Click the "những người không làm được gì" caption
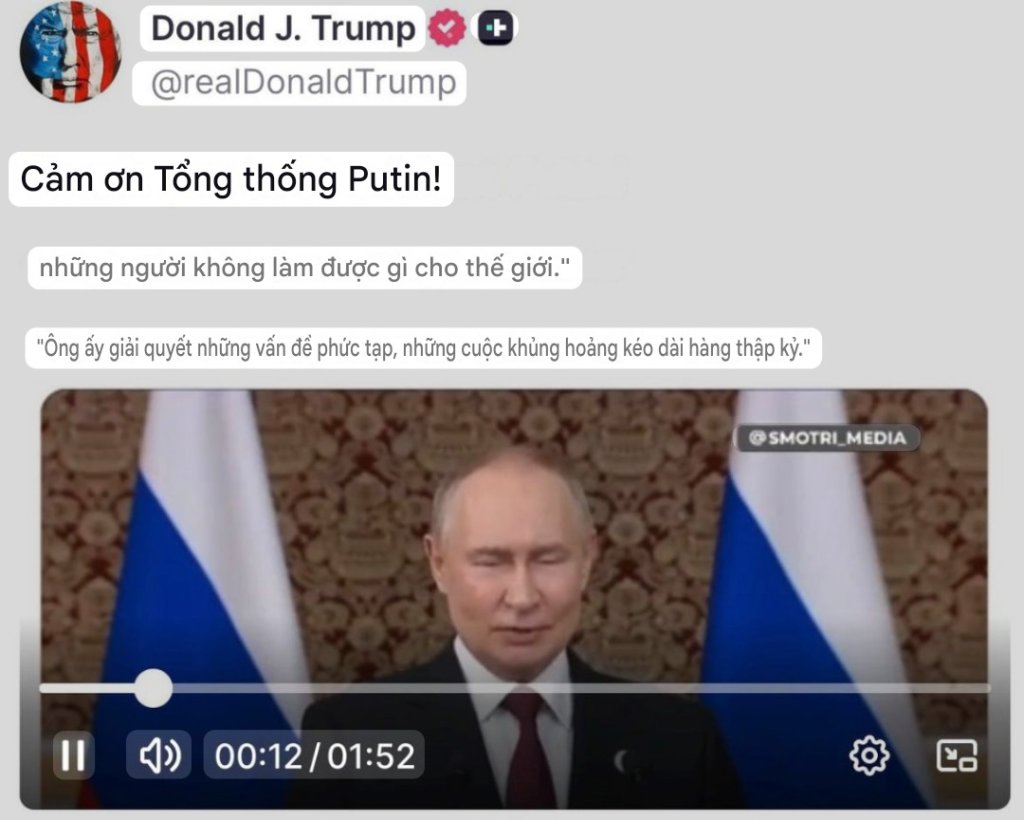Screen dimensions: 1024x820 pos(304,268)
